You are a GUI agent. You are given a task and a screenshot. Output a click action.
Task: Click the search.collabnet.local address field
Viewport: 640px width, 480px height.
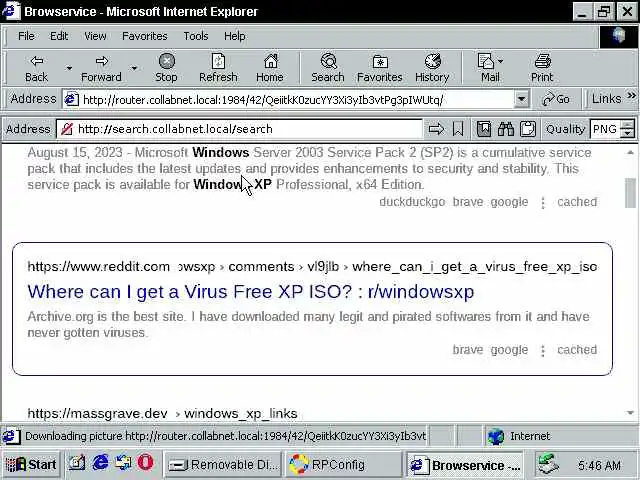[x=248, y=129]
